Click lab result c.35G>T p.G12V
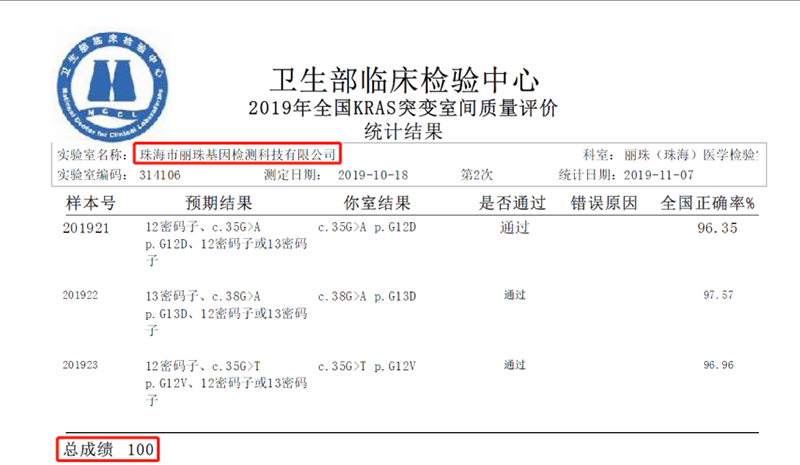 point(367,366)
